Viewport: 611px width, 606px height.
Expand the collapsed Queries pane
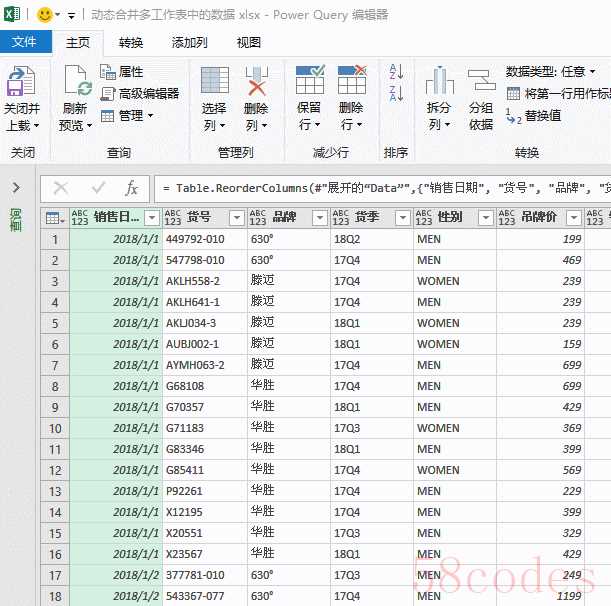(16, 187)
